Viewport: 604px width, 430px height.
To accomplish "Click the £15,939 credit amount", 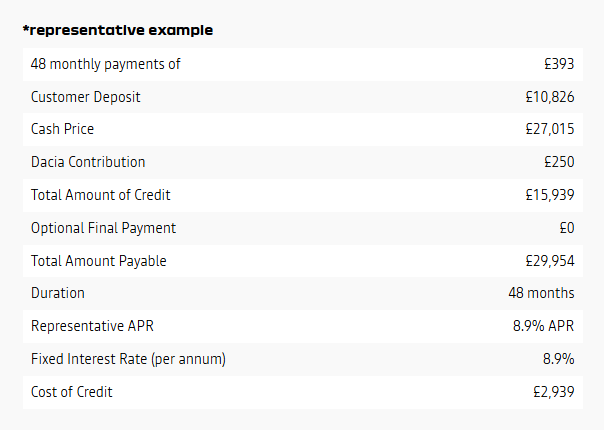I will click(x=550, y=195).
